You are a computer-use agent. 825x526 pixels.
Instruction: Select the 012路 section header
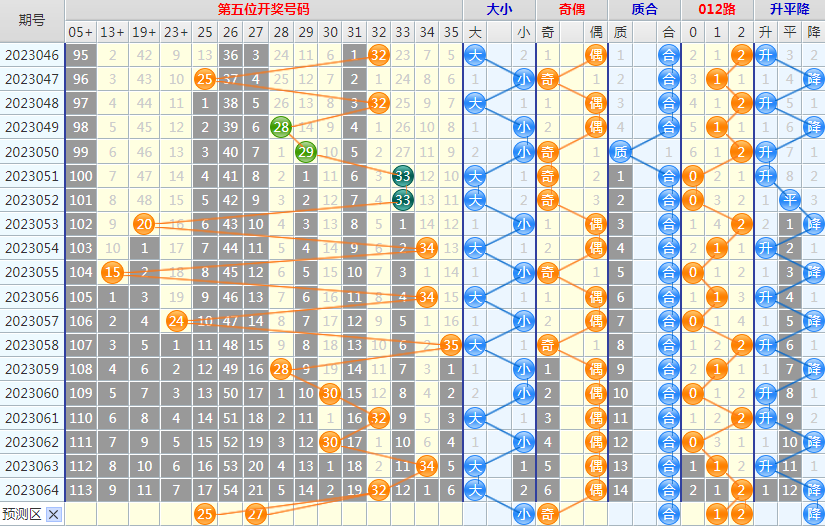[717, 9]
